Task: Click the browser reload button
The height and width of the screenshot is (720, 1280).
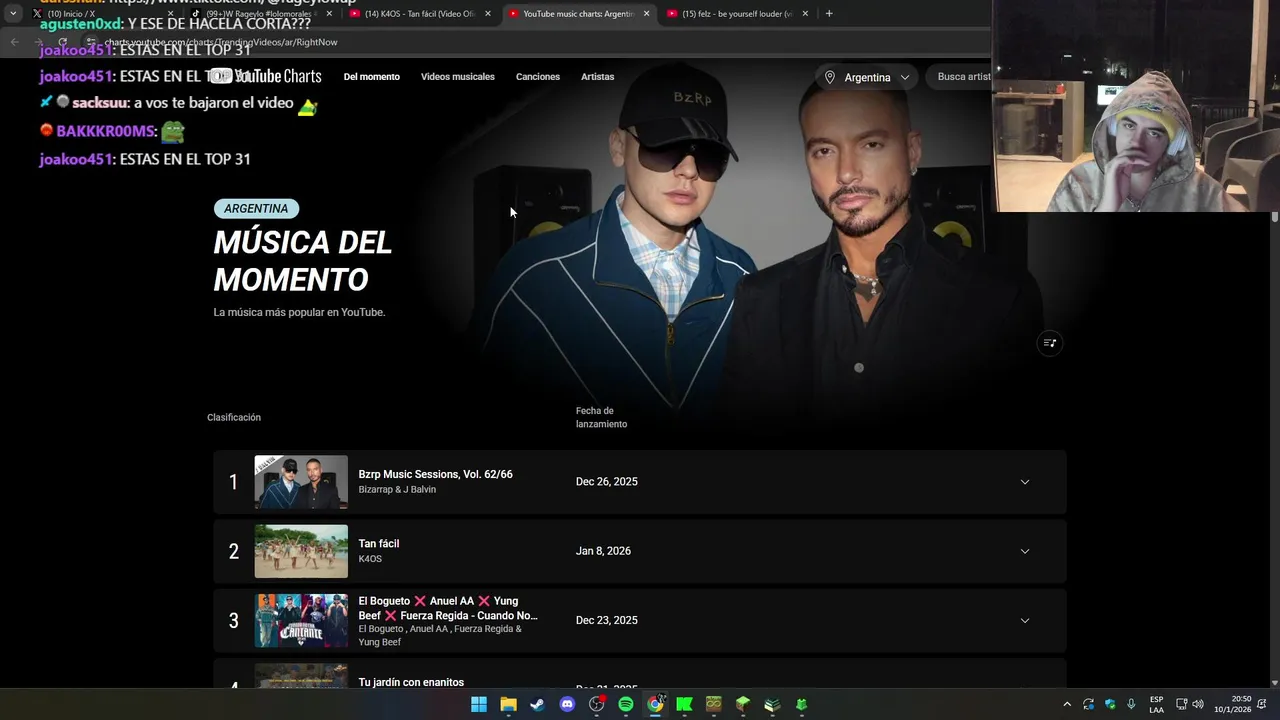Action: click(x=62, y=42)
